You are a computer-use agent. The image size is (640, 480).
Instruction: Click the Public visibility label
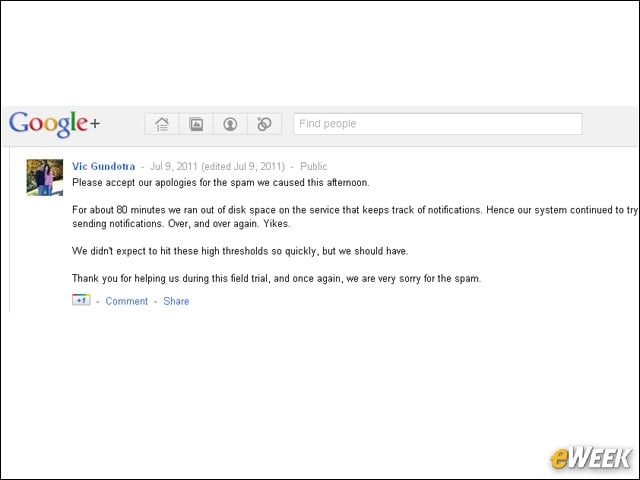tap(313, 167)
